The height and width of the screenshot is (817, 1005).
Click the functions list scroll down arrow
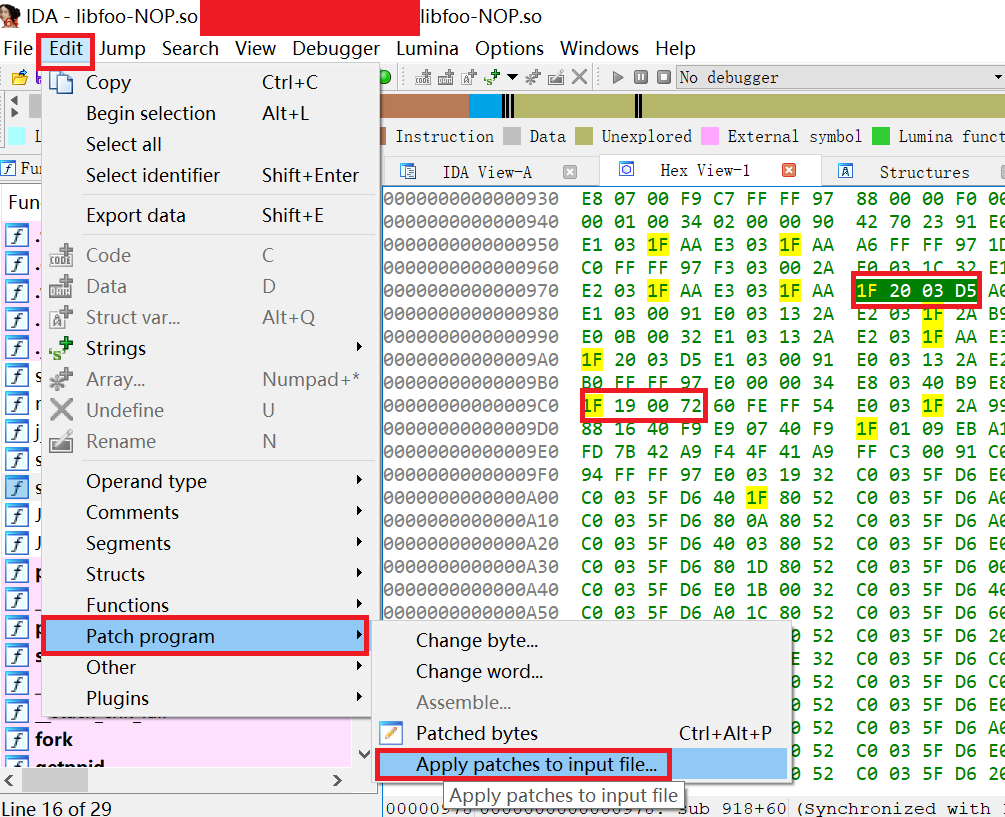coord(363,754)
